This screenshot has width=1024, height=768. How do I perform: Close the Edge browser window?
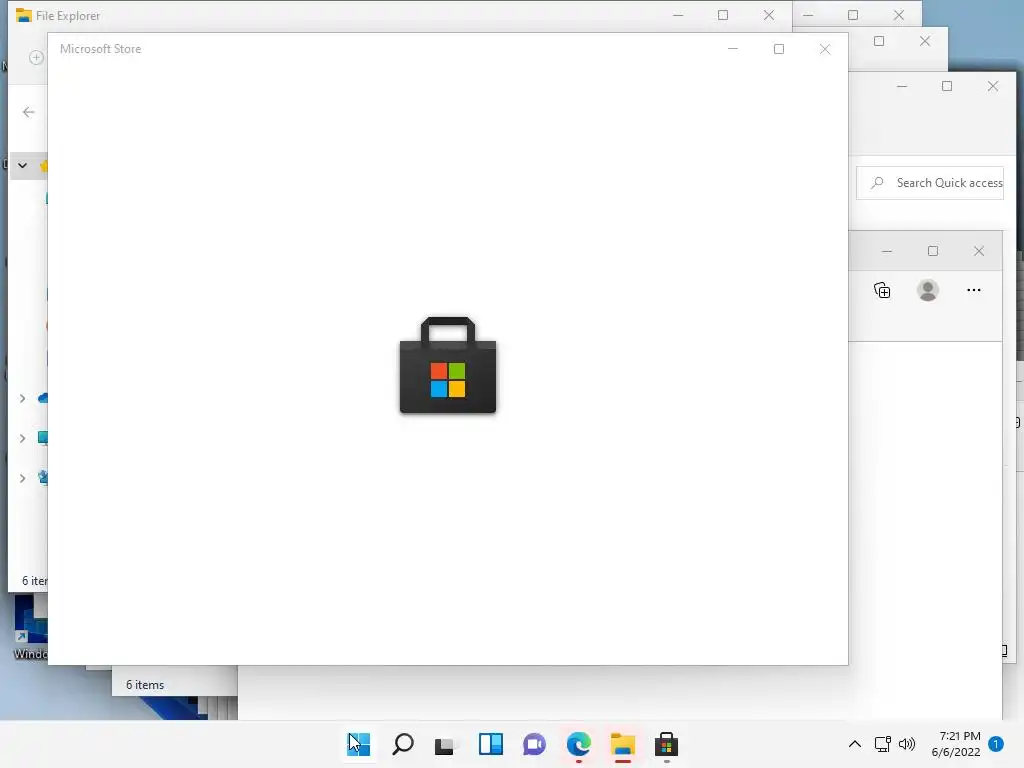coord(978,251)
